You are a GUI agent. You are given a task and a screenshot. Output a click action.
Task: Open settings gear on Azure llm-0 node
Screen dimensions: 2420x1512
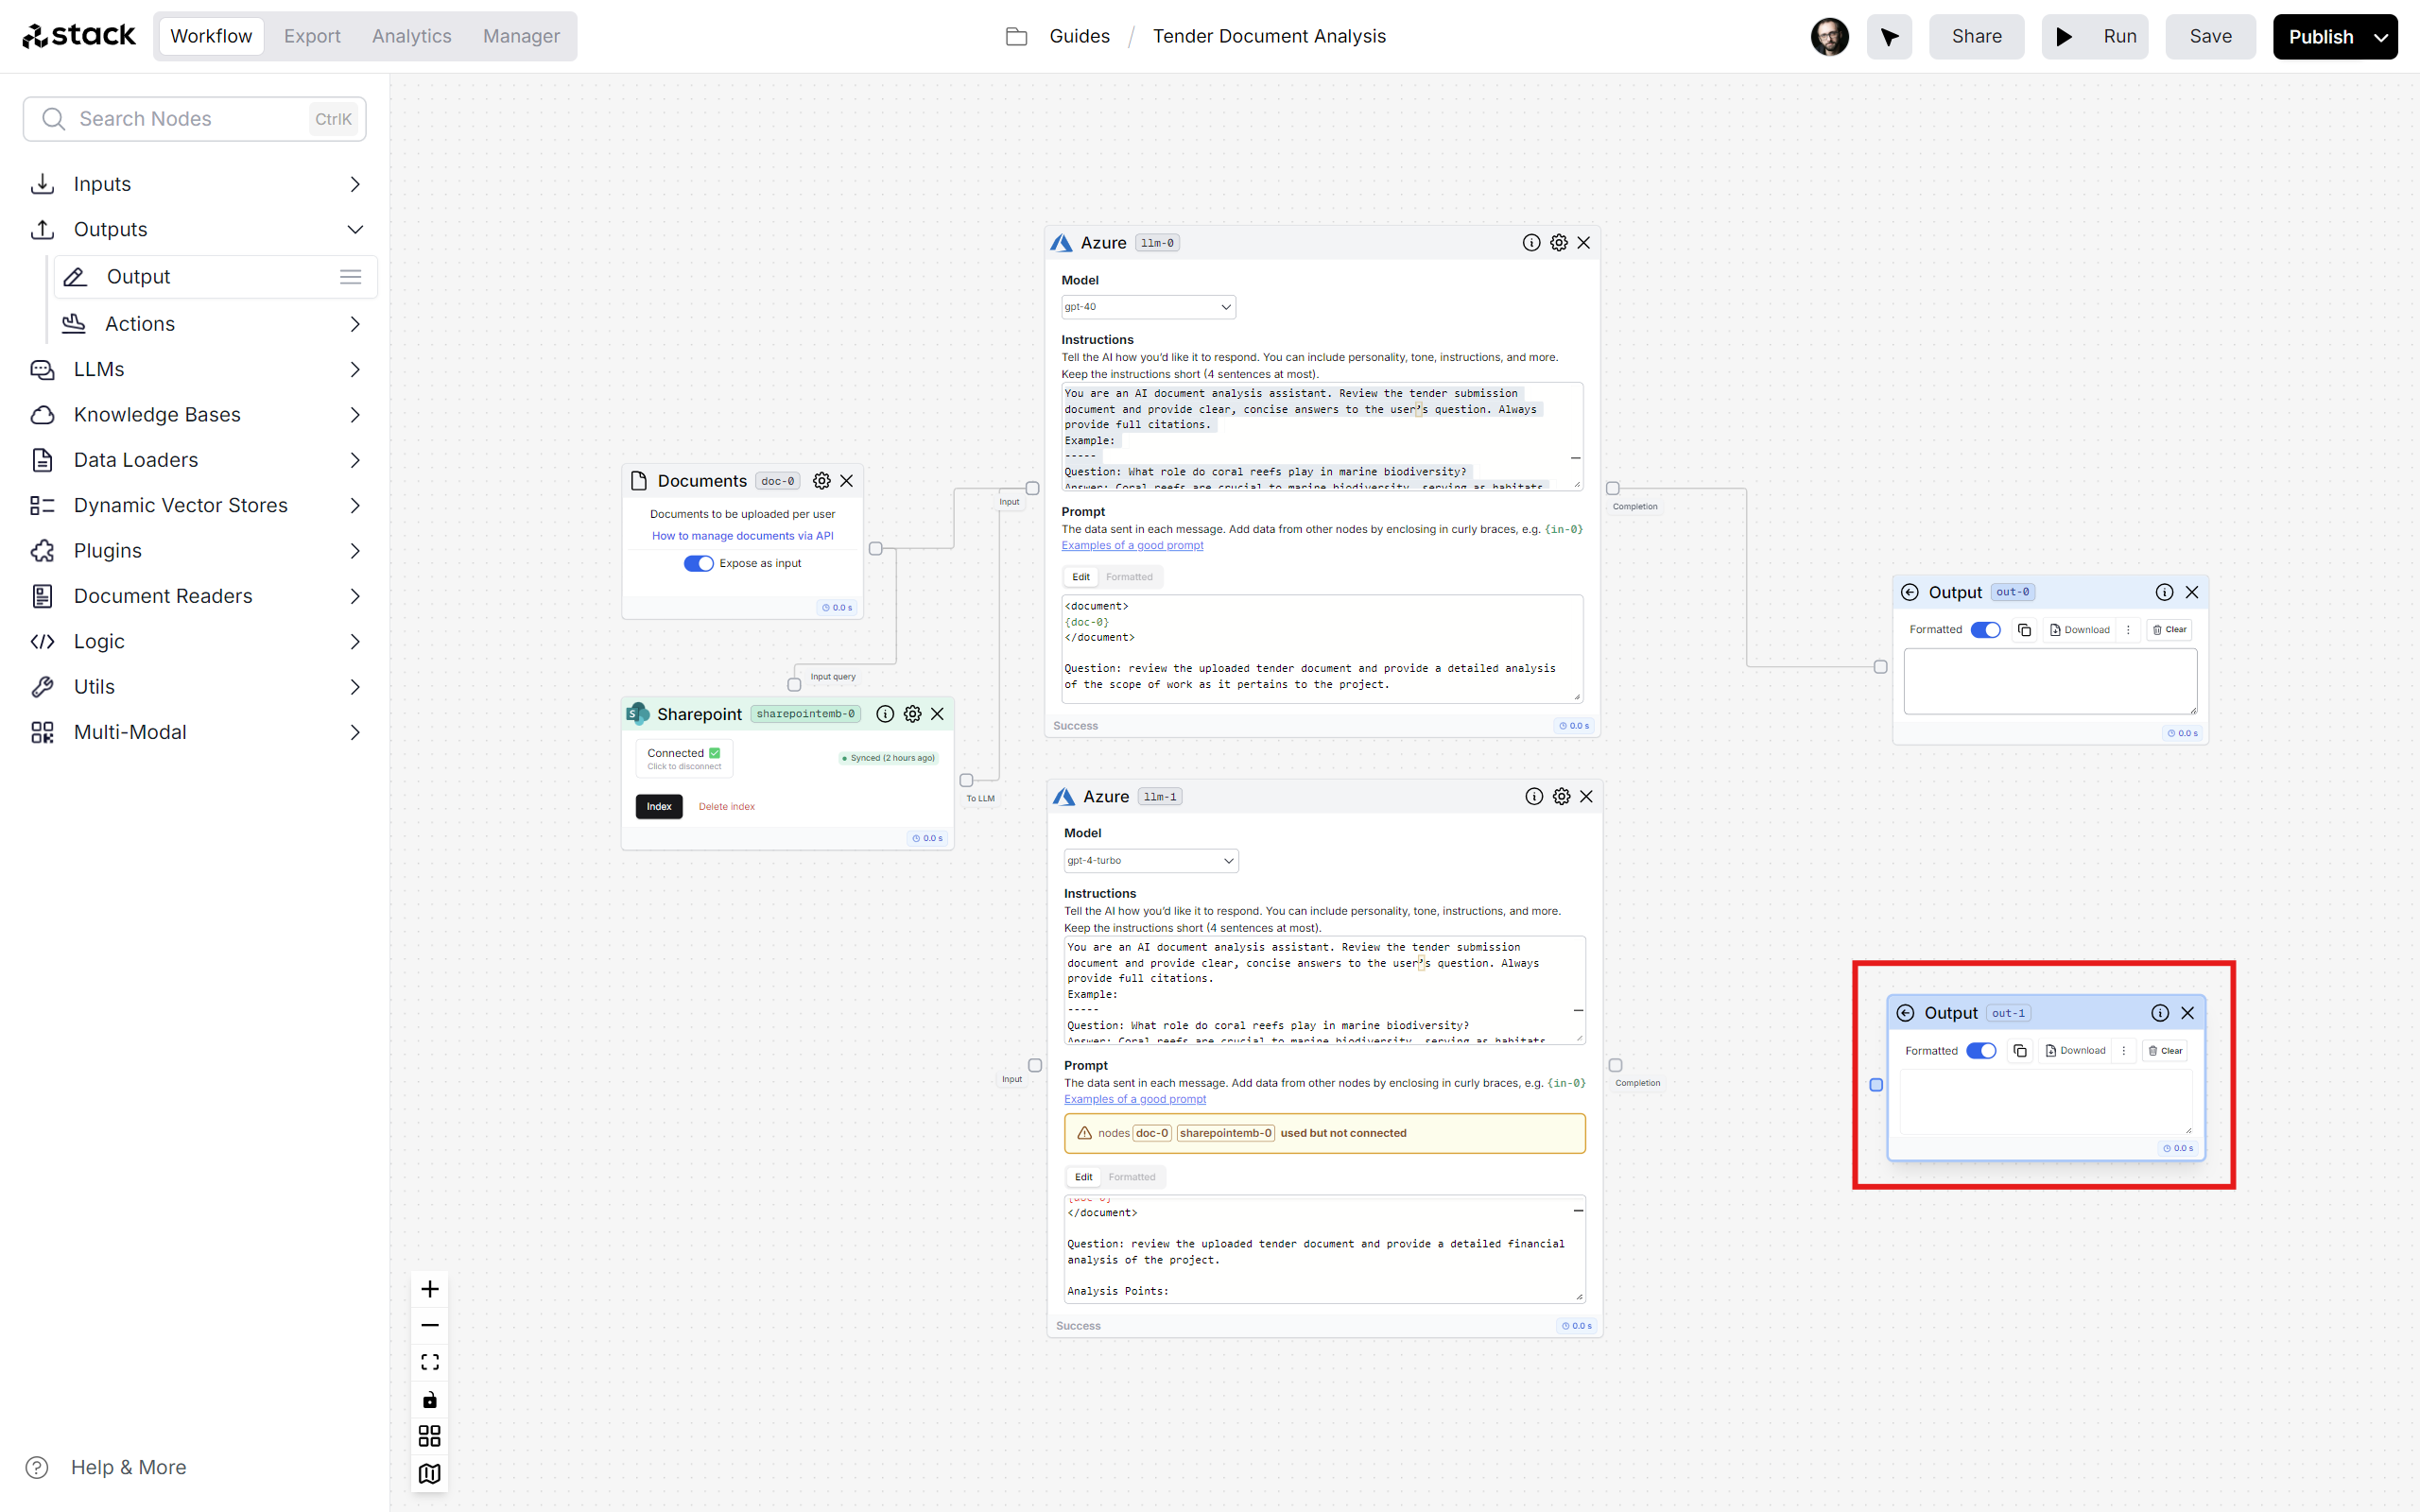(x=1558, y=243)
